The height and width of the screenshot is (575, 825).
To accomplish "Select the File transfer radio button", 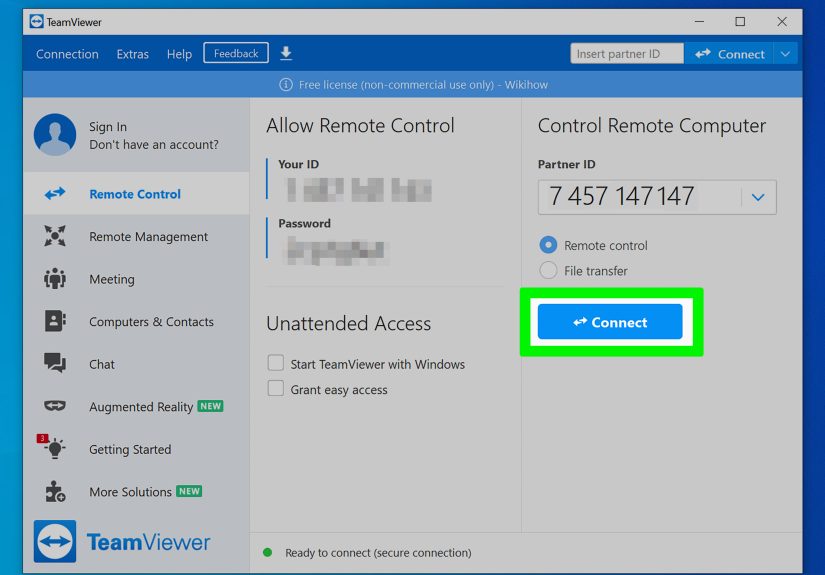I will click(x=548, y=270).
